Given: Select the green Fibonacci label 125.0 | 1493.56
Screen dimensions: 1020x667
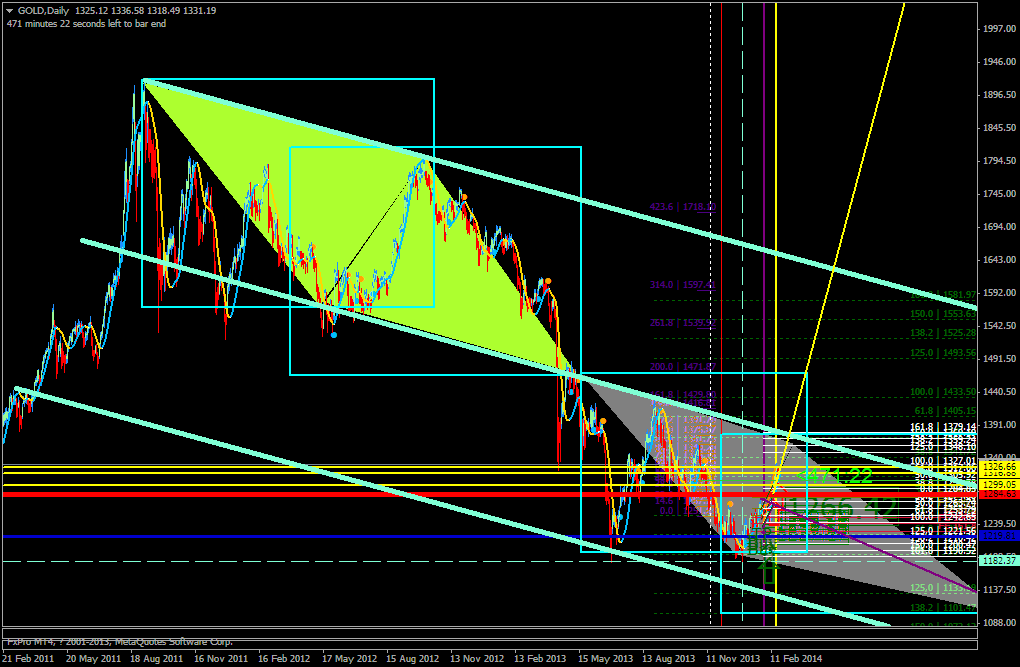Looking at the screenshot, I should [943, 353].
